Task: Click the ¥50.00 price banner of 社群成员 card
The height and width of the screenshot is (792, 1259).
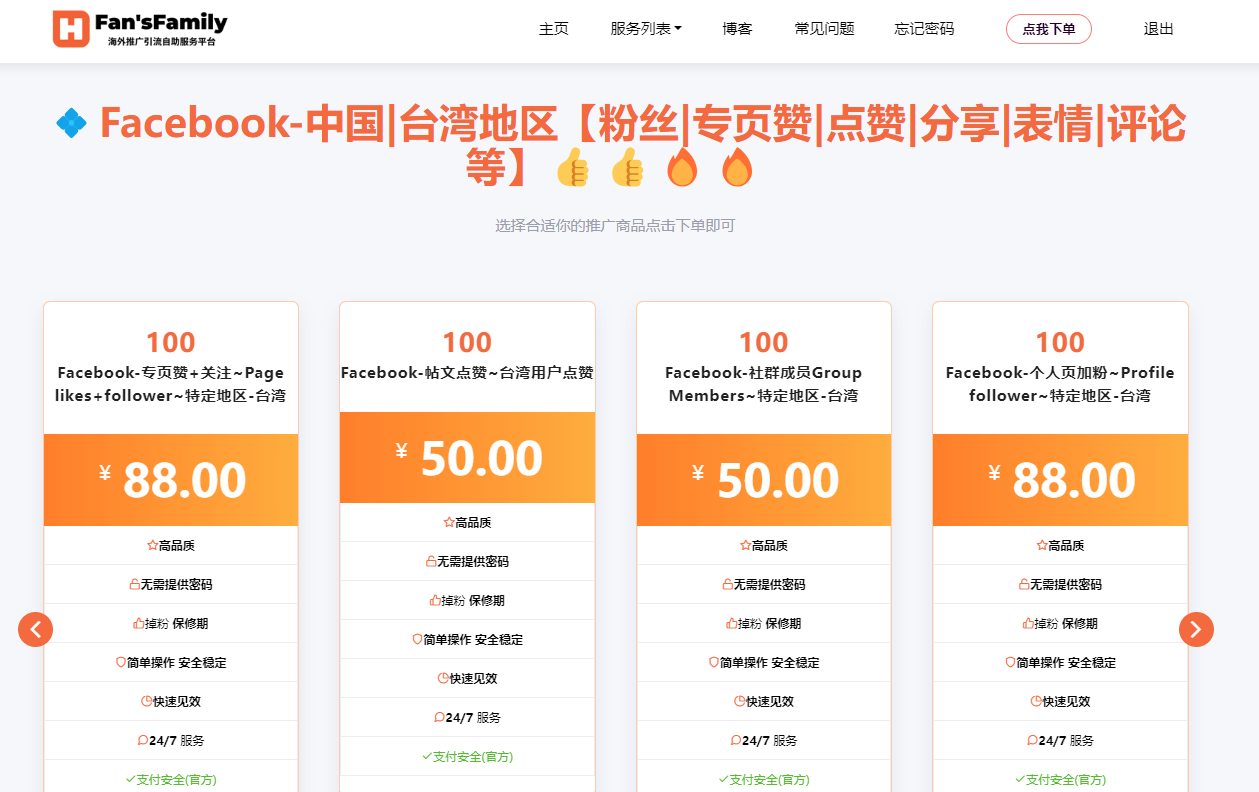Action: (764, 480)
